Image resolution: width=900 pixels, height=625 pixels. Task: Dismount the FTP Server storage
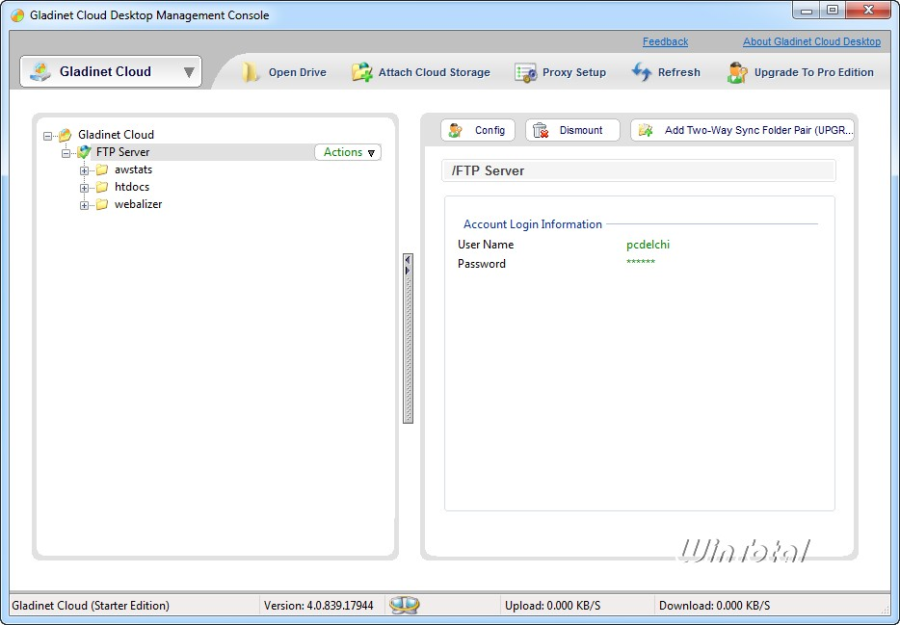pyautogui.click(x=571, y=129)
